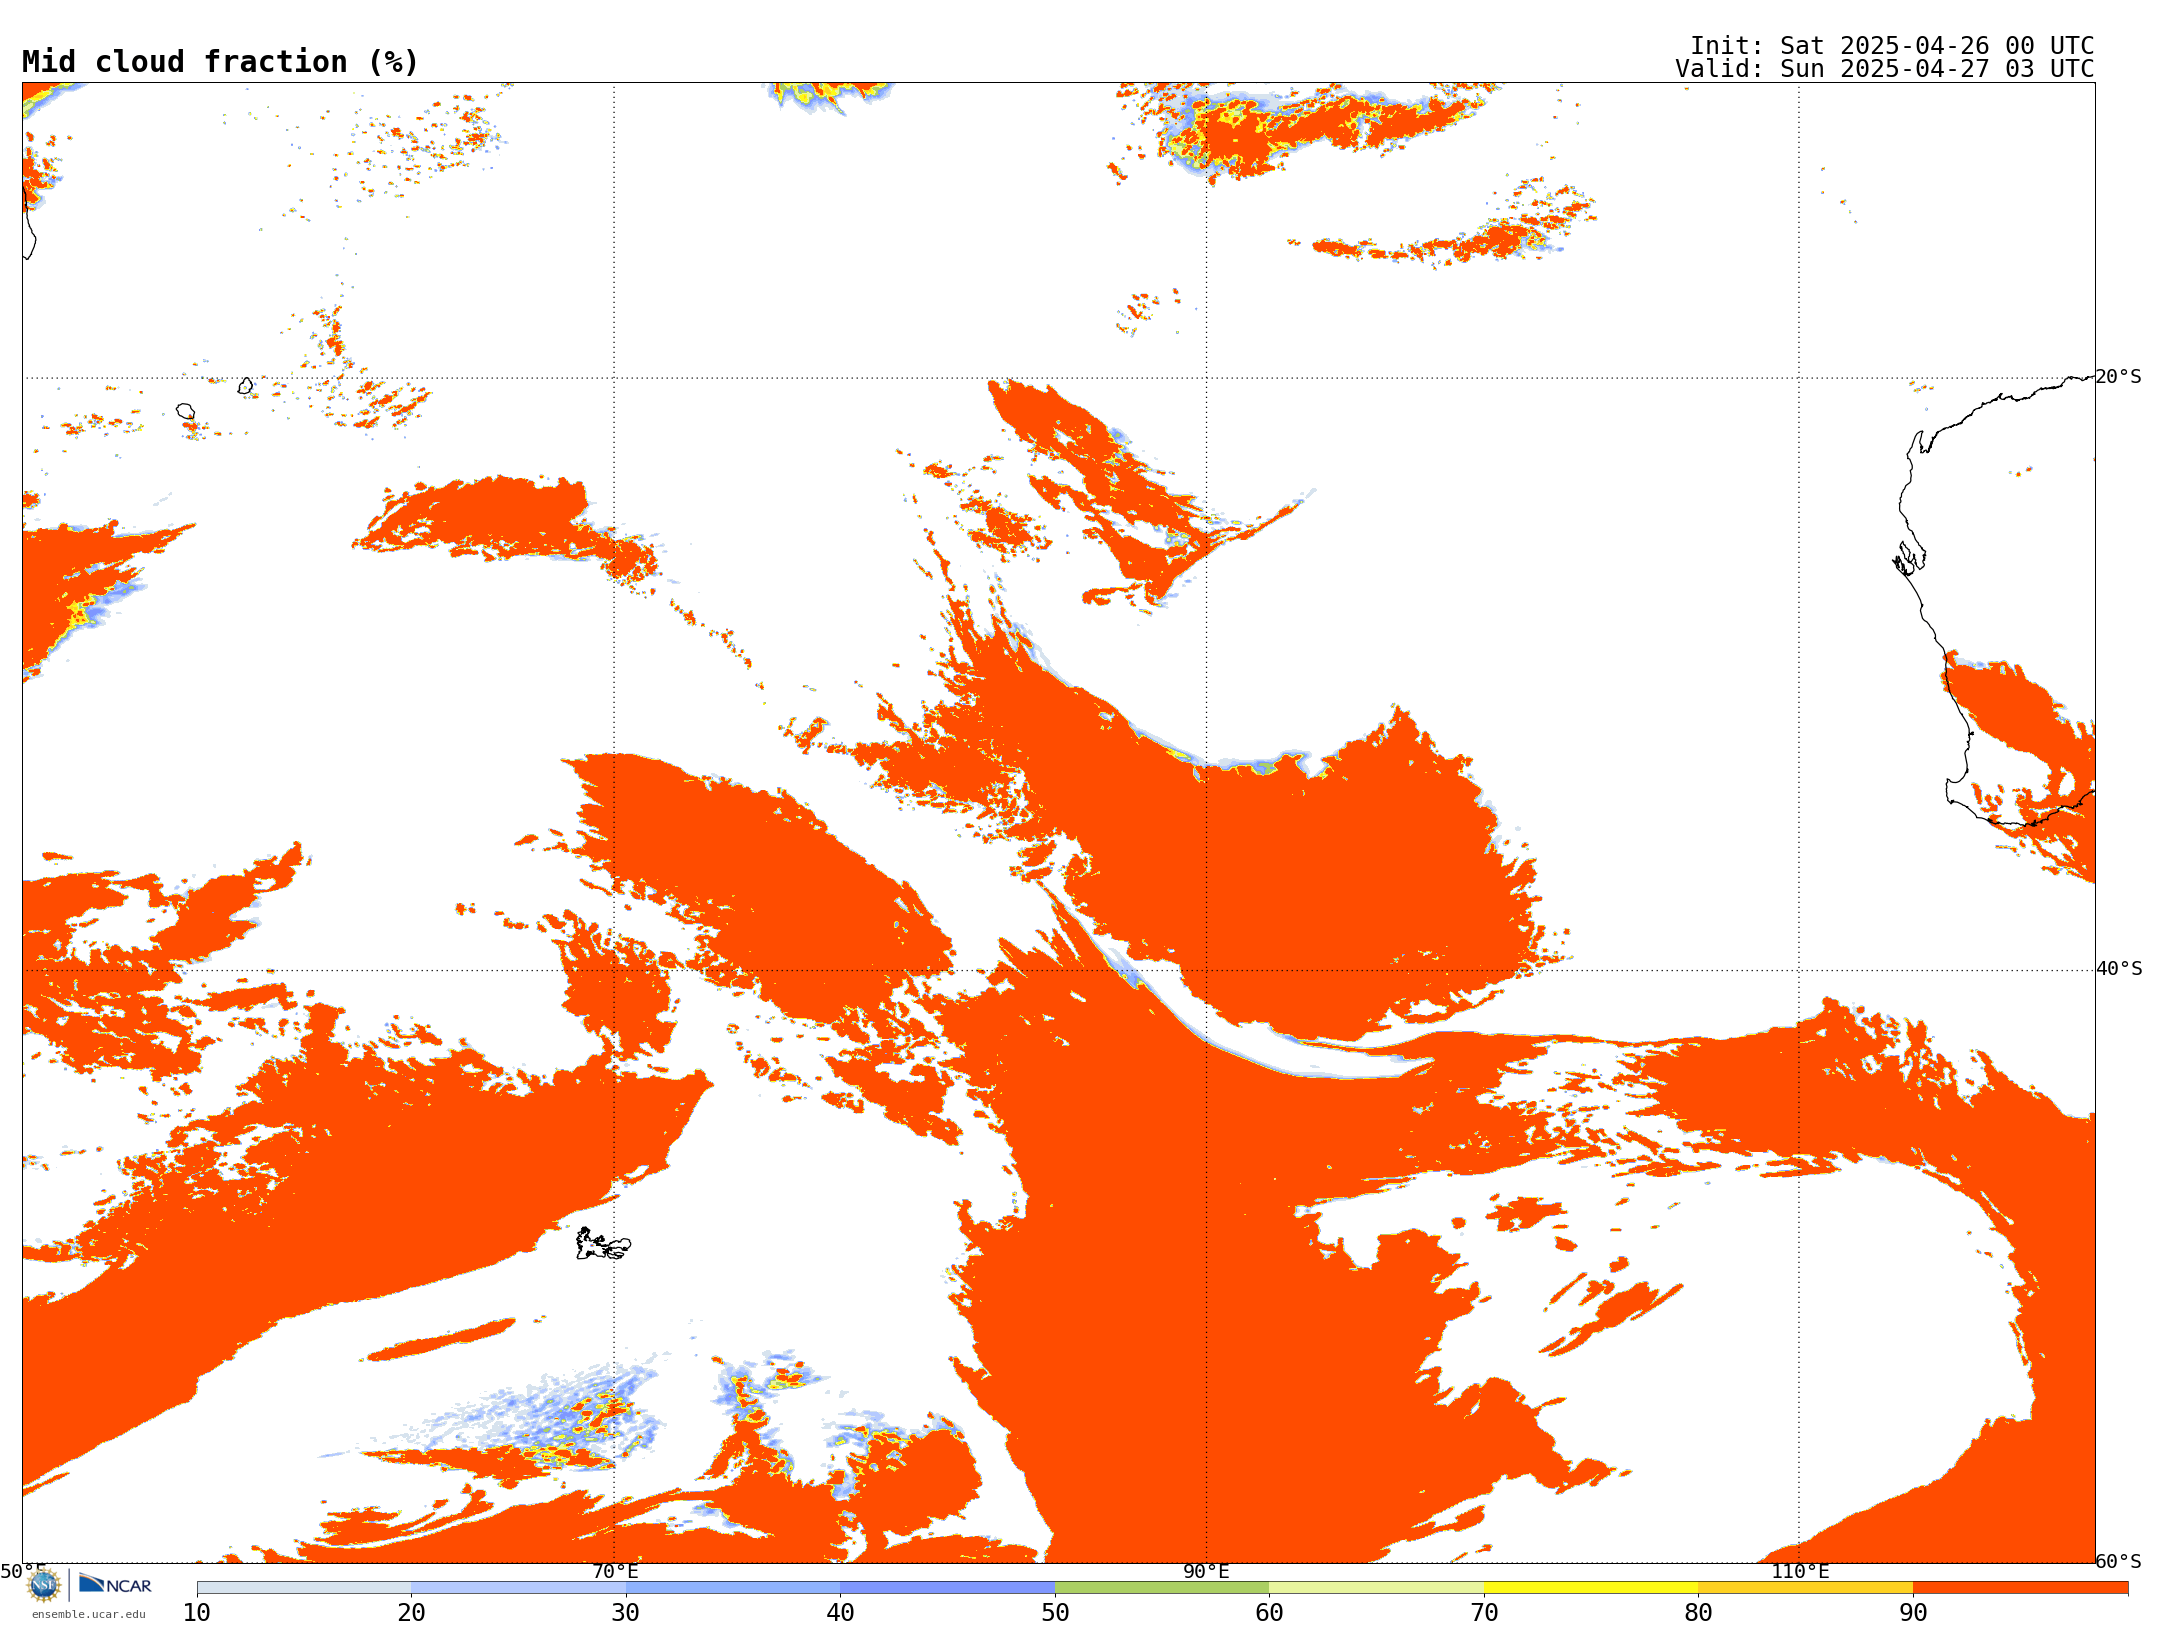Click the 20°S latitude label

pyautogui.click(x=2119, y=377)
